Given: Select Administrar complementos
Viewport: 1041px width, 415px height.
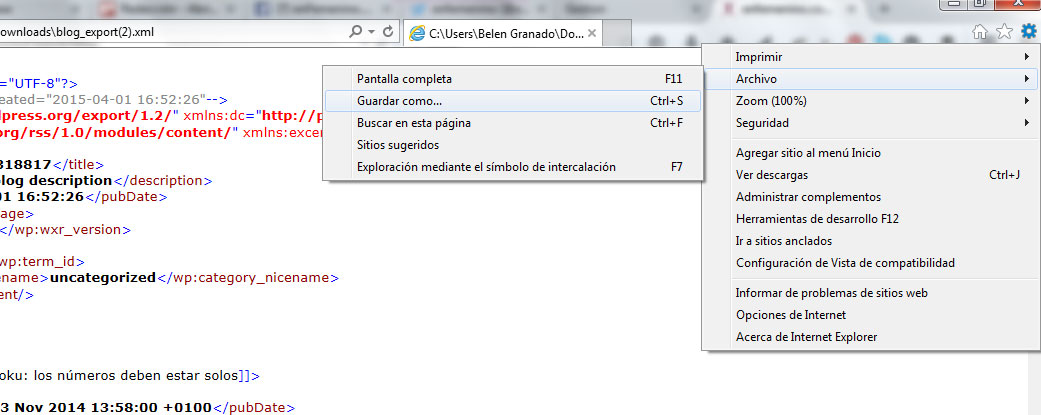Looking at the screenshot, I should coord(808,197).
